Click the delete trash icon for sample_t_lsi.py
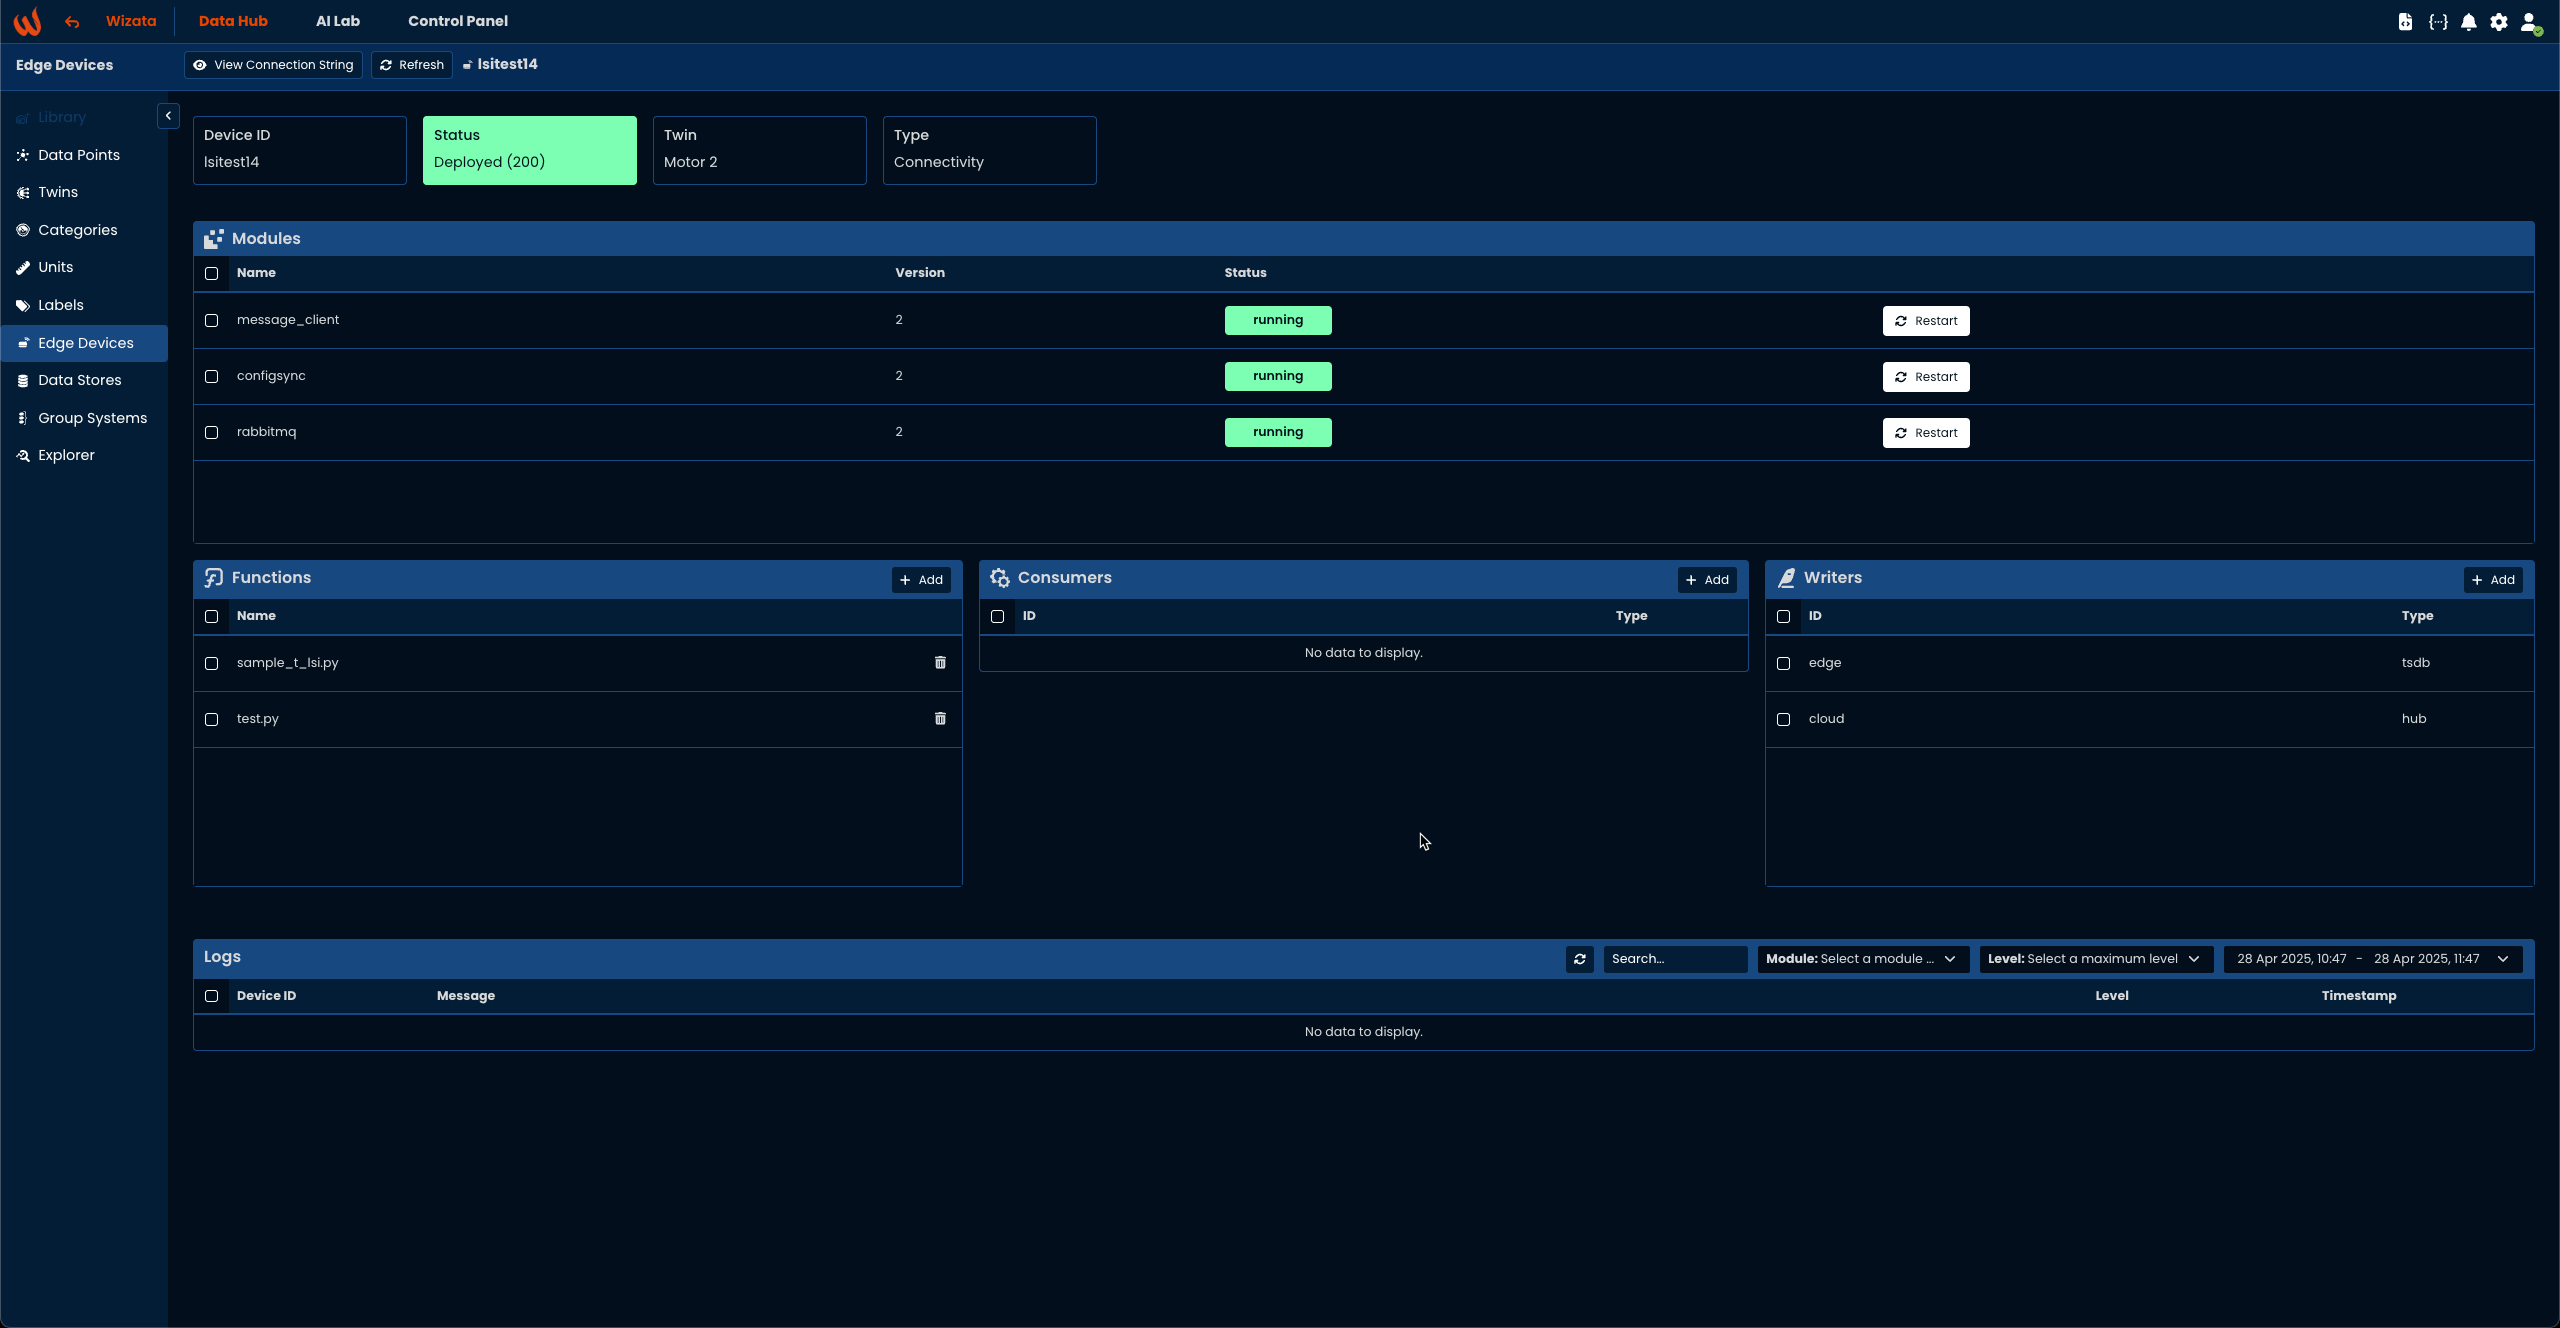This screenshot has width=2560, height=1328. click(x=940, y=663)
